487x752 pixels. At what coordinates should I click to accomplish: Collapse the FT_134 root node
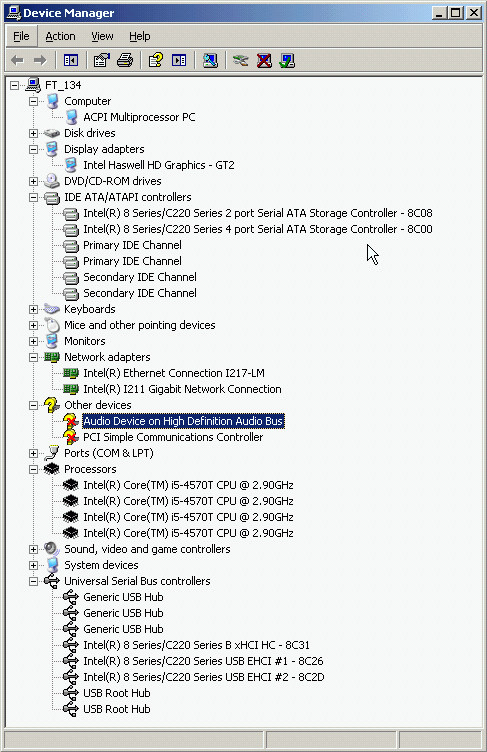coord(15,85)
